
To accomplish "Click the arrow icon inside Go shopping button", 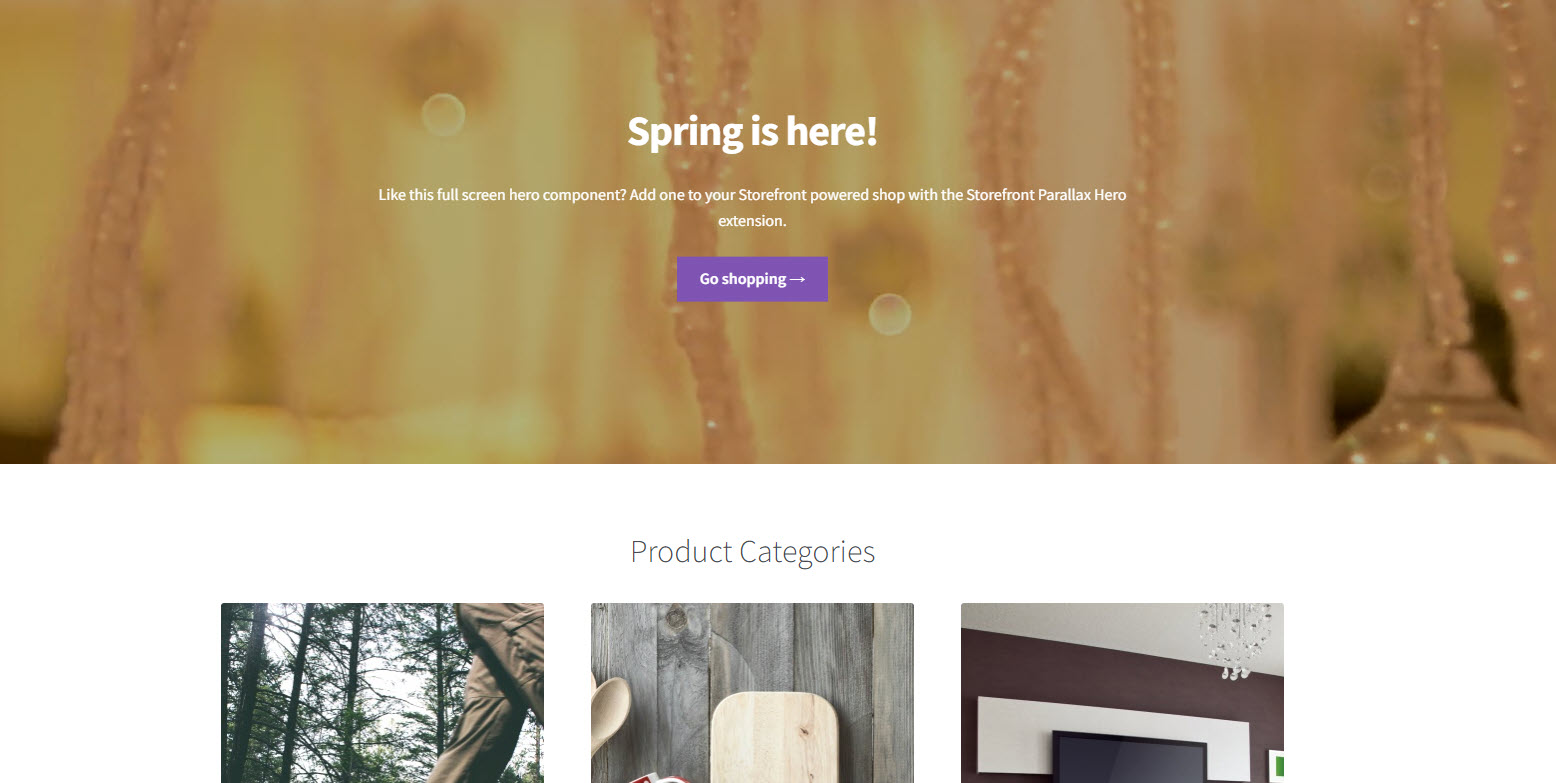I will click(x=797, y=280).
